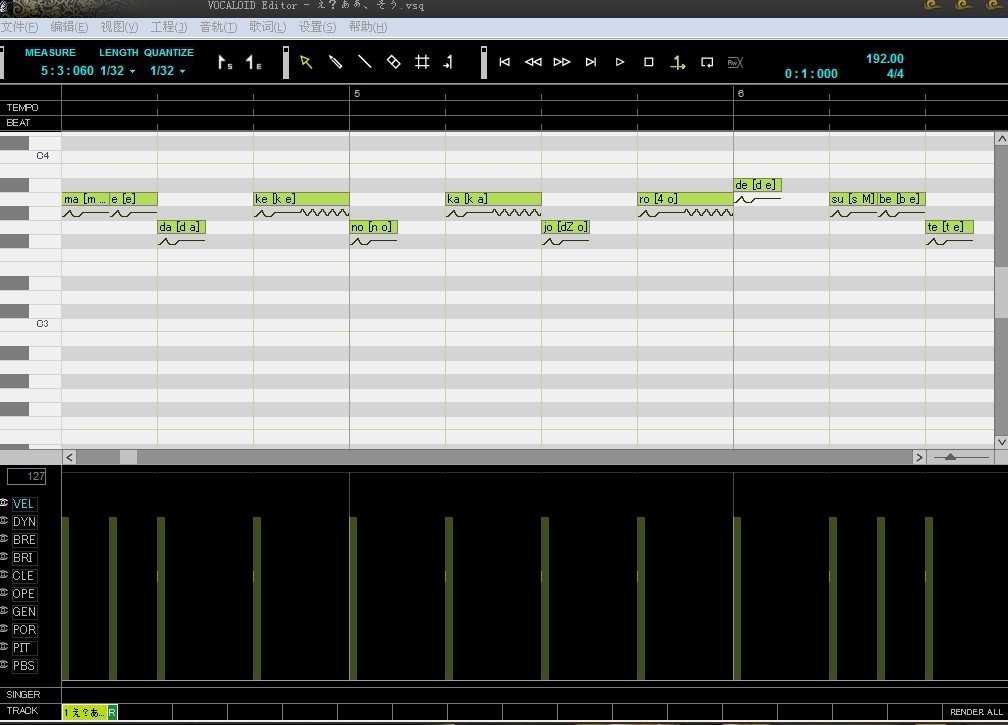Select the PBS control parameter
Image resolution: width=1008 pixels, height=725 pixels.
[24, 666]
